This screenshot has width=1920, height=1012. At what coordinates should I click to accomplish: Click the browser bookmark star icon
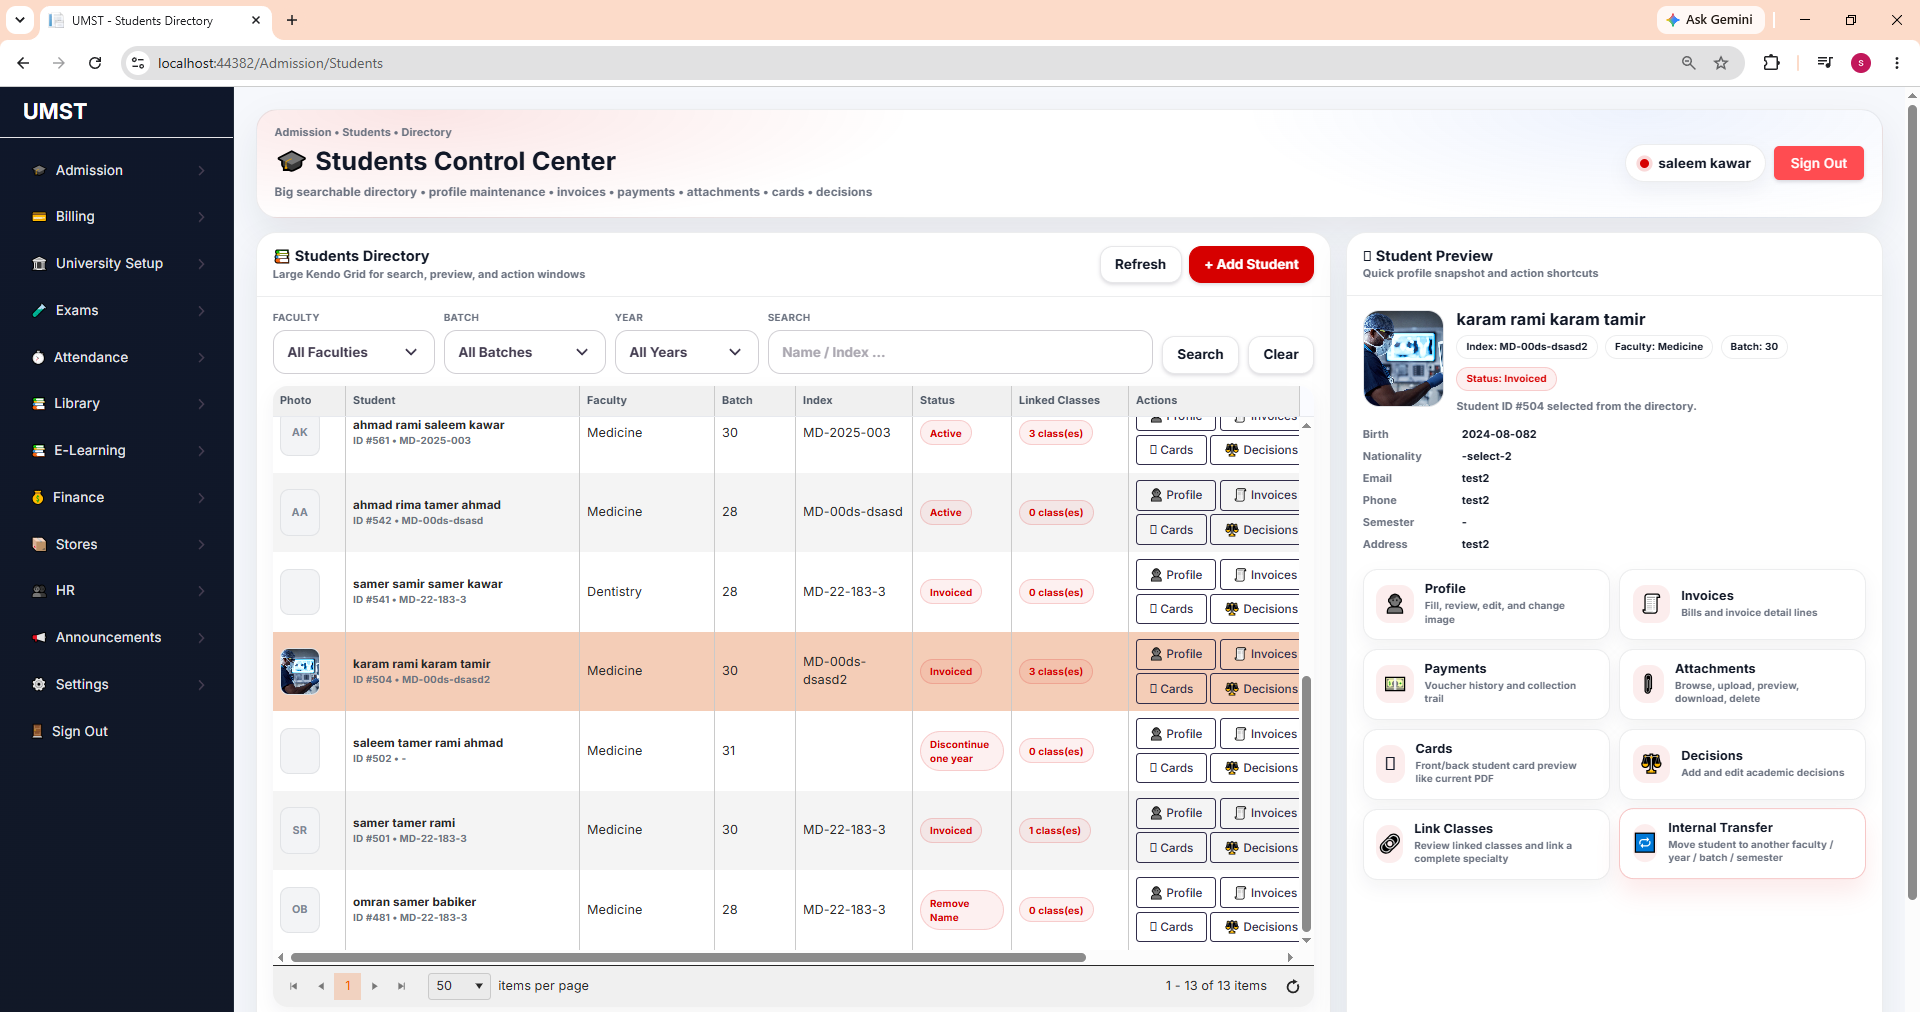click(x=1721, y=63)
